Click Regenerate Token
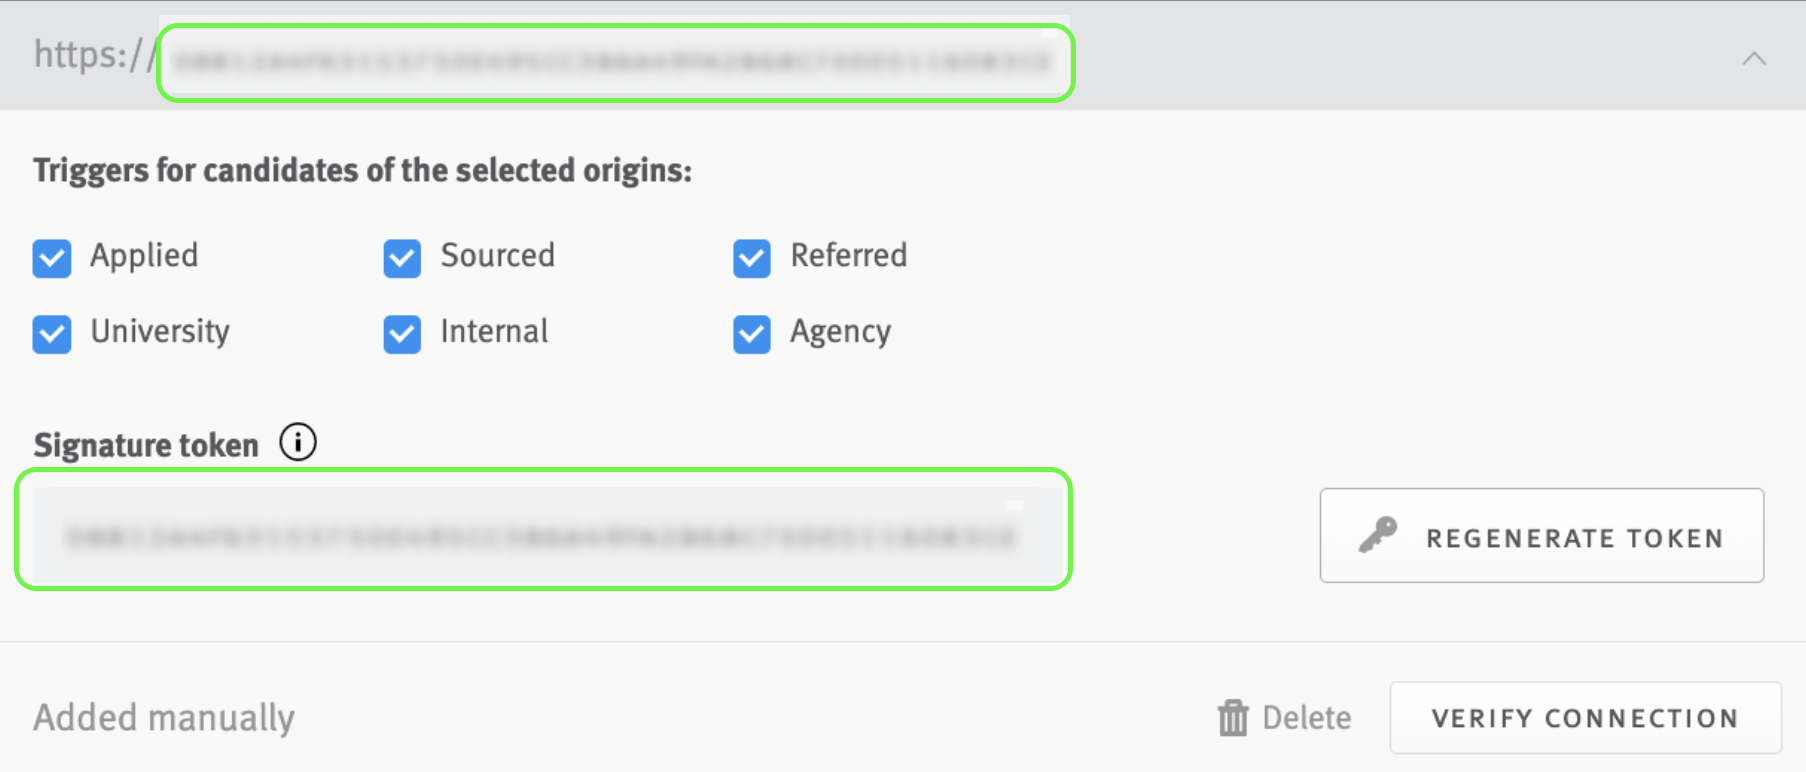The width and height of the screenshot is (1806, 772). click(1541, 536)
